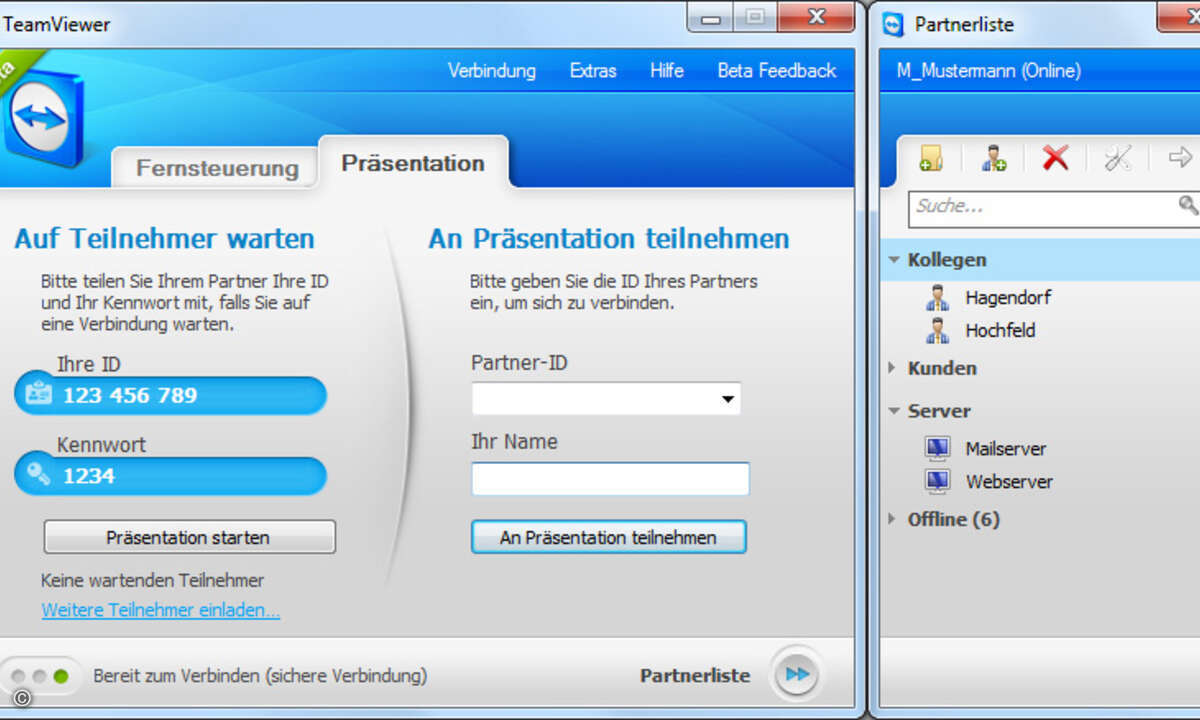
Task: Collapse the Server group
Action: [x=894, y=411]
